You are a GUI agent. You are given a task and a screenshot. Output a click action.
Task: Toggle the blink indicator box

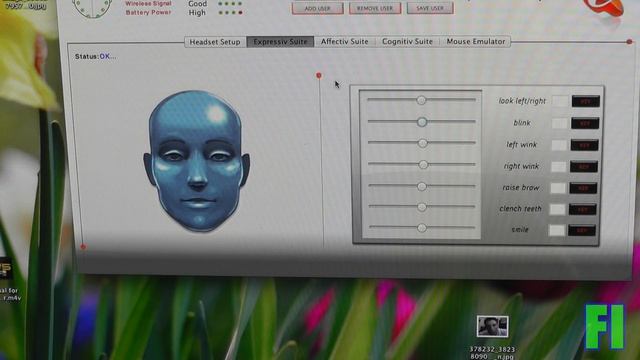pyautogui.click(x=560, y=123)
